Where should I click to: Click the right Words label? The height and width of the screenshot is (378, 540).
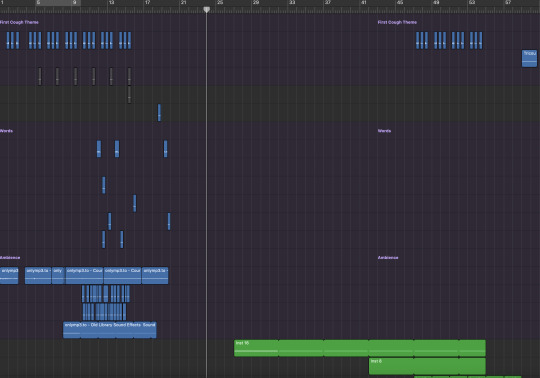(384, 131)
